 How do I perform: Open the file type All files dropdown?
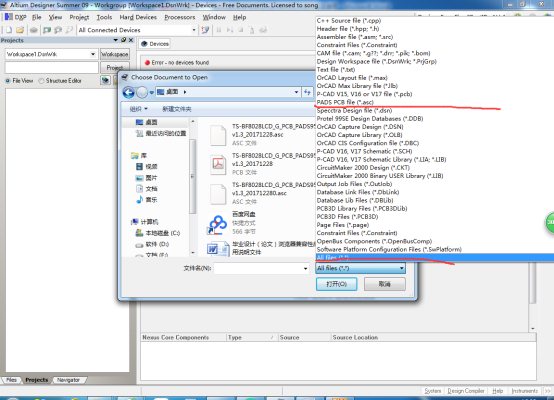pos(401,268)
